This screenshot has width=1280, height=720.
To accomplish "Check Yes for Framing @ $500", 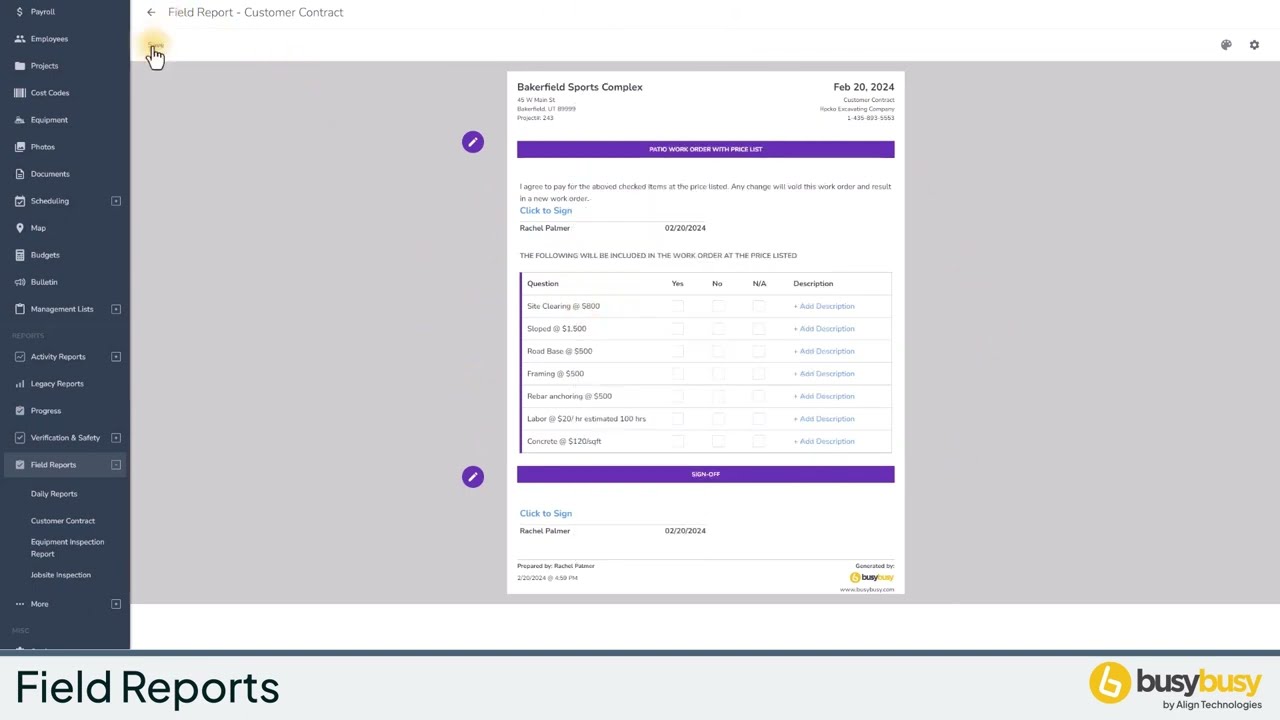I will coord(678,374).
